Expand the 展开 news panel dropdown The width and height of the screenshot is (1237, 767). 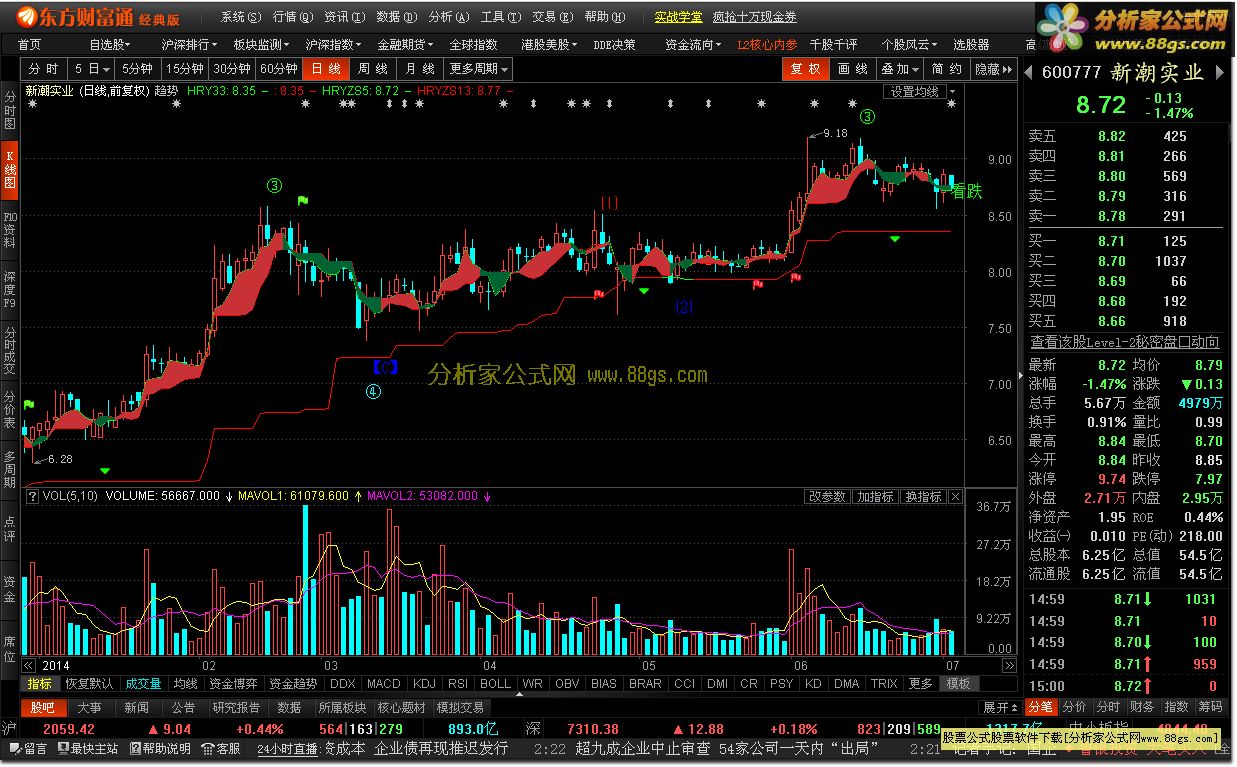(x=1000, y=708)
